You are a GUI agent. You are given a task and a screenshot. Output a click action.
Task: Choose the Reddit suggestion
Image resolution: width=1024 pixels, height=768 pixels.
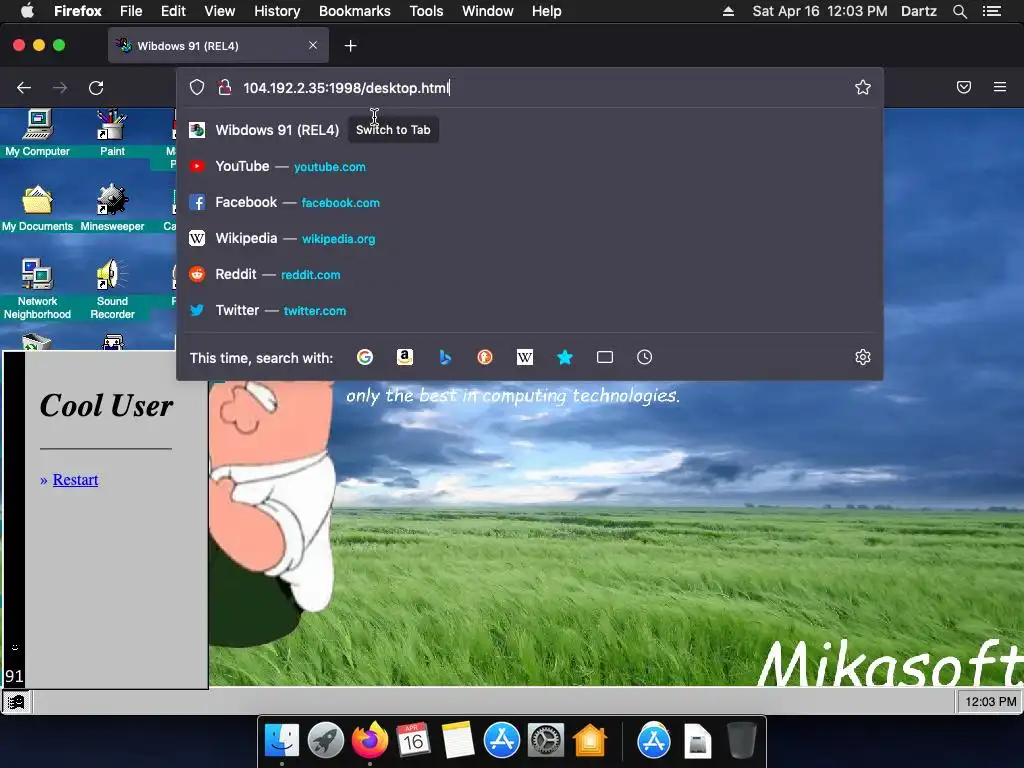530,274
